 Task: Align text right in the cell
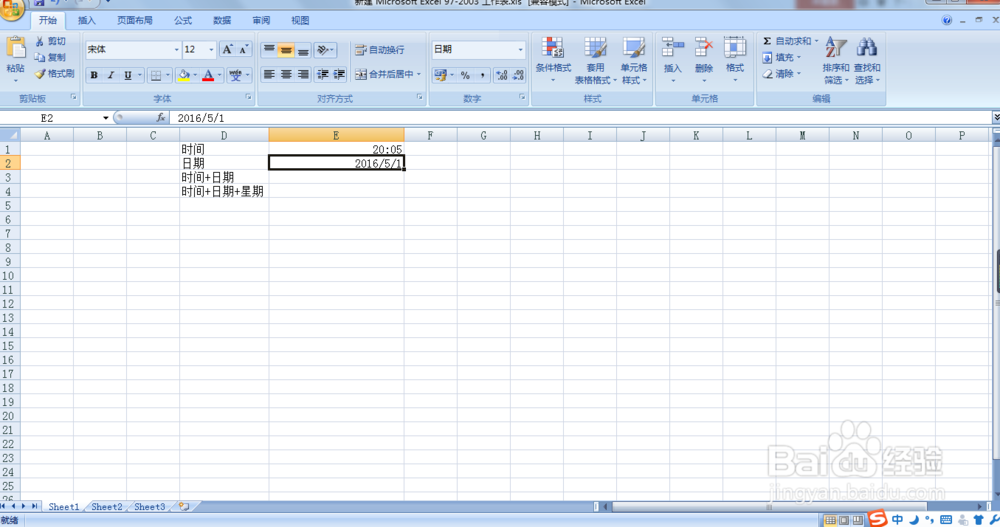point(303,75)
